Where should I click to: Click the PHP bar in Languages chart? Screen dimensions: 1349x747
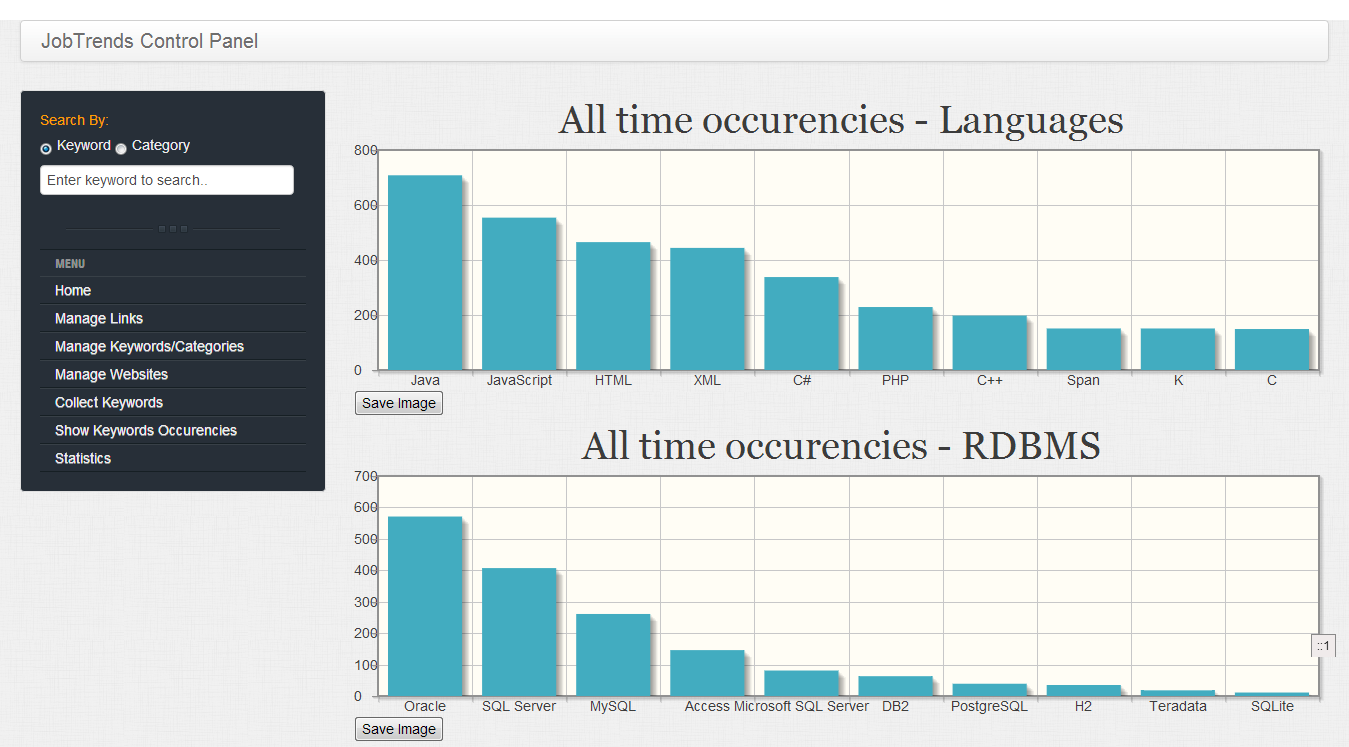click(895, 338)
